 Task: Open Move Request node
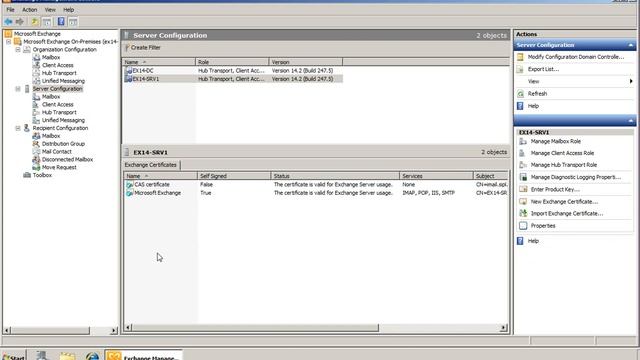coord(59,167)
